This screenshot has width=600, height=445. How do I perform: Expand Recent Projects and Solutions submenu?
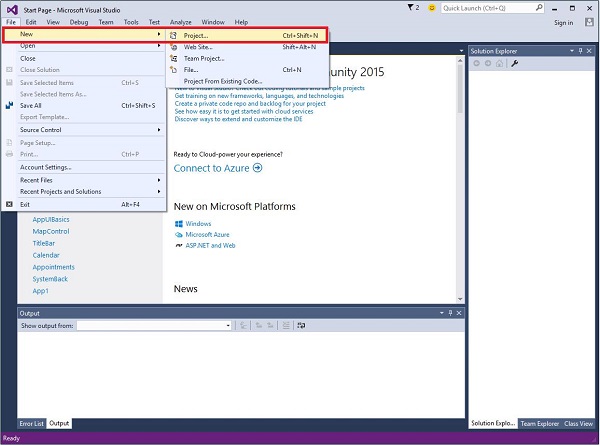pyautogui.click(x=159, y=191)
